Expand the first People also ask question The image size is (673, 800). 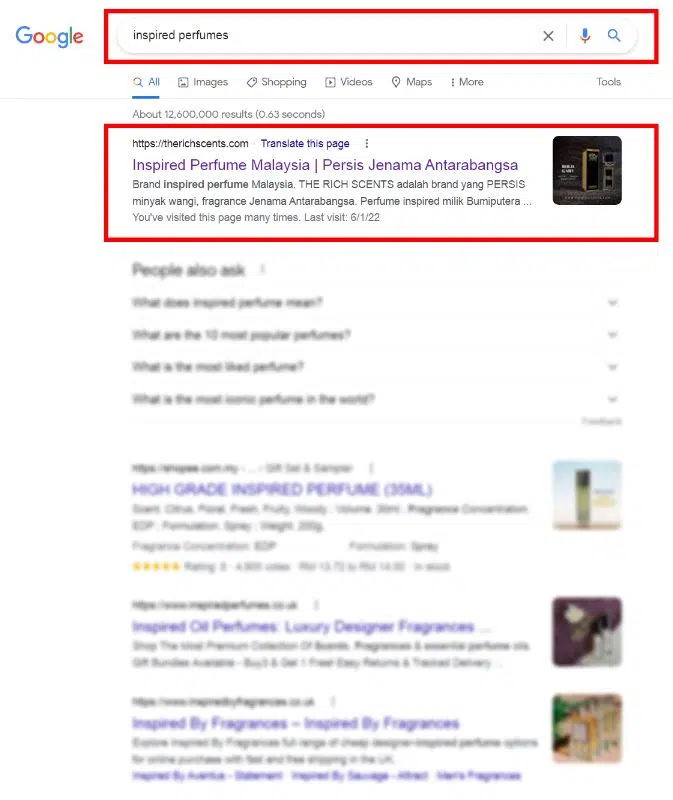tap(377, 303)
